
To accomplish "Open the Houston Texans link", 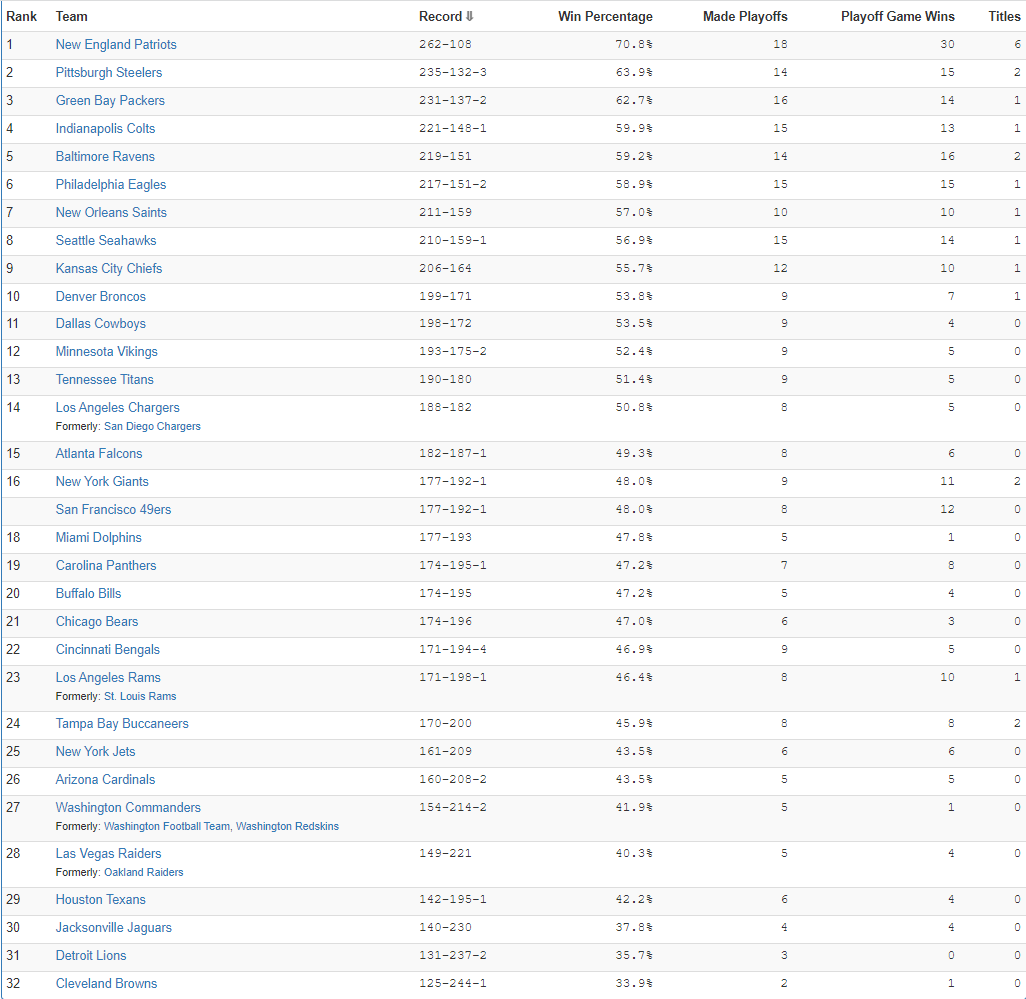I will tap(101, 900).
